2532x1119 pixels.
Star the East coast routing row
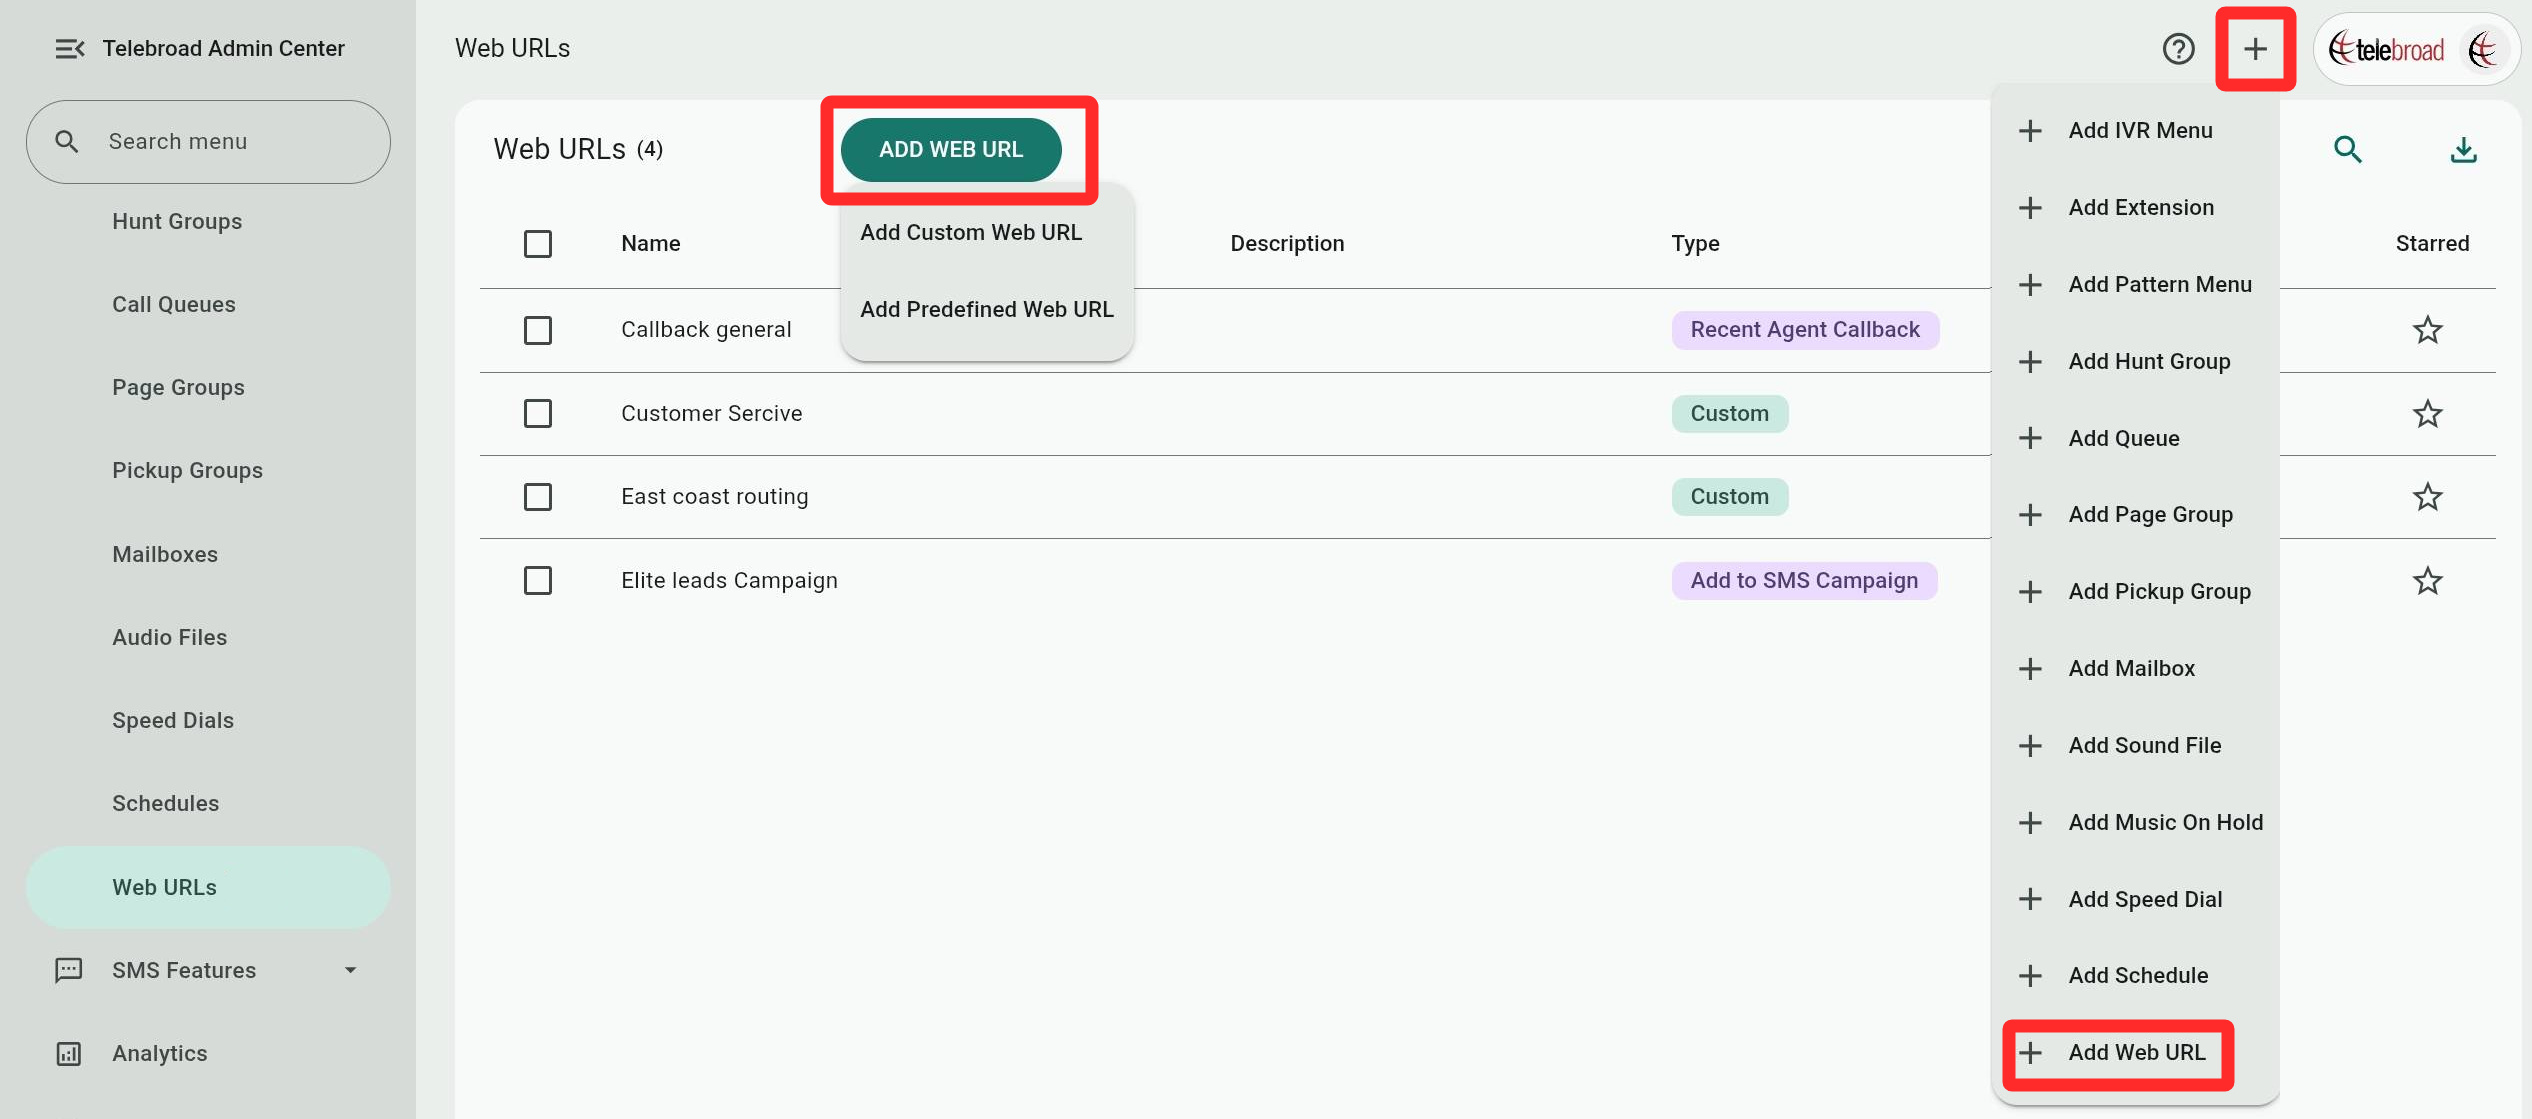pyautogui.click(x=2427, y=497)
